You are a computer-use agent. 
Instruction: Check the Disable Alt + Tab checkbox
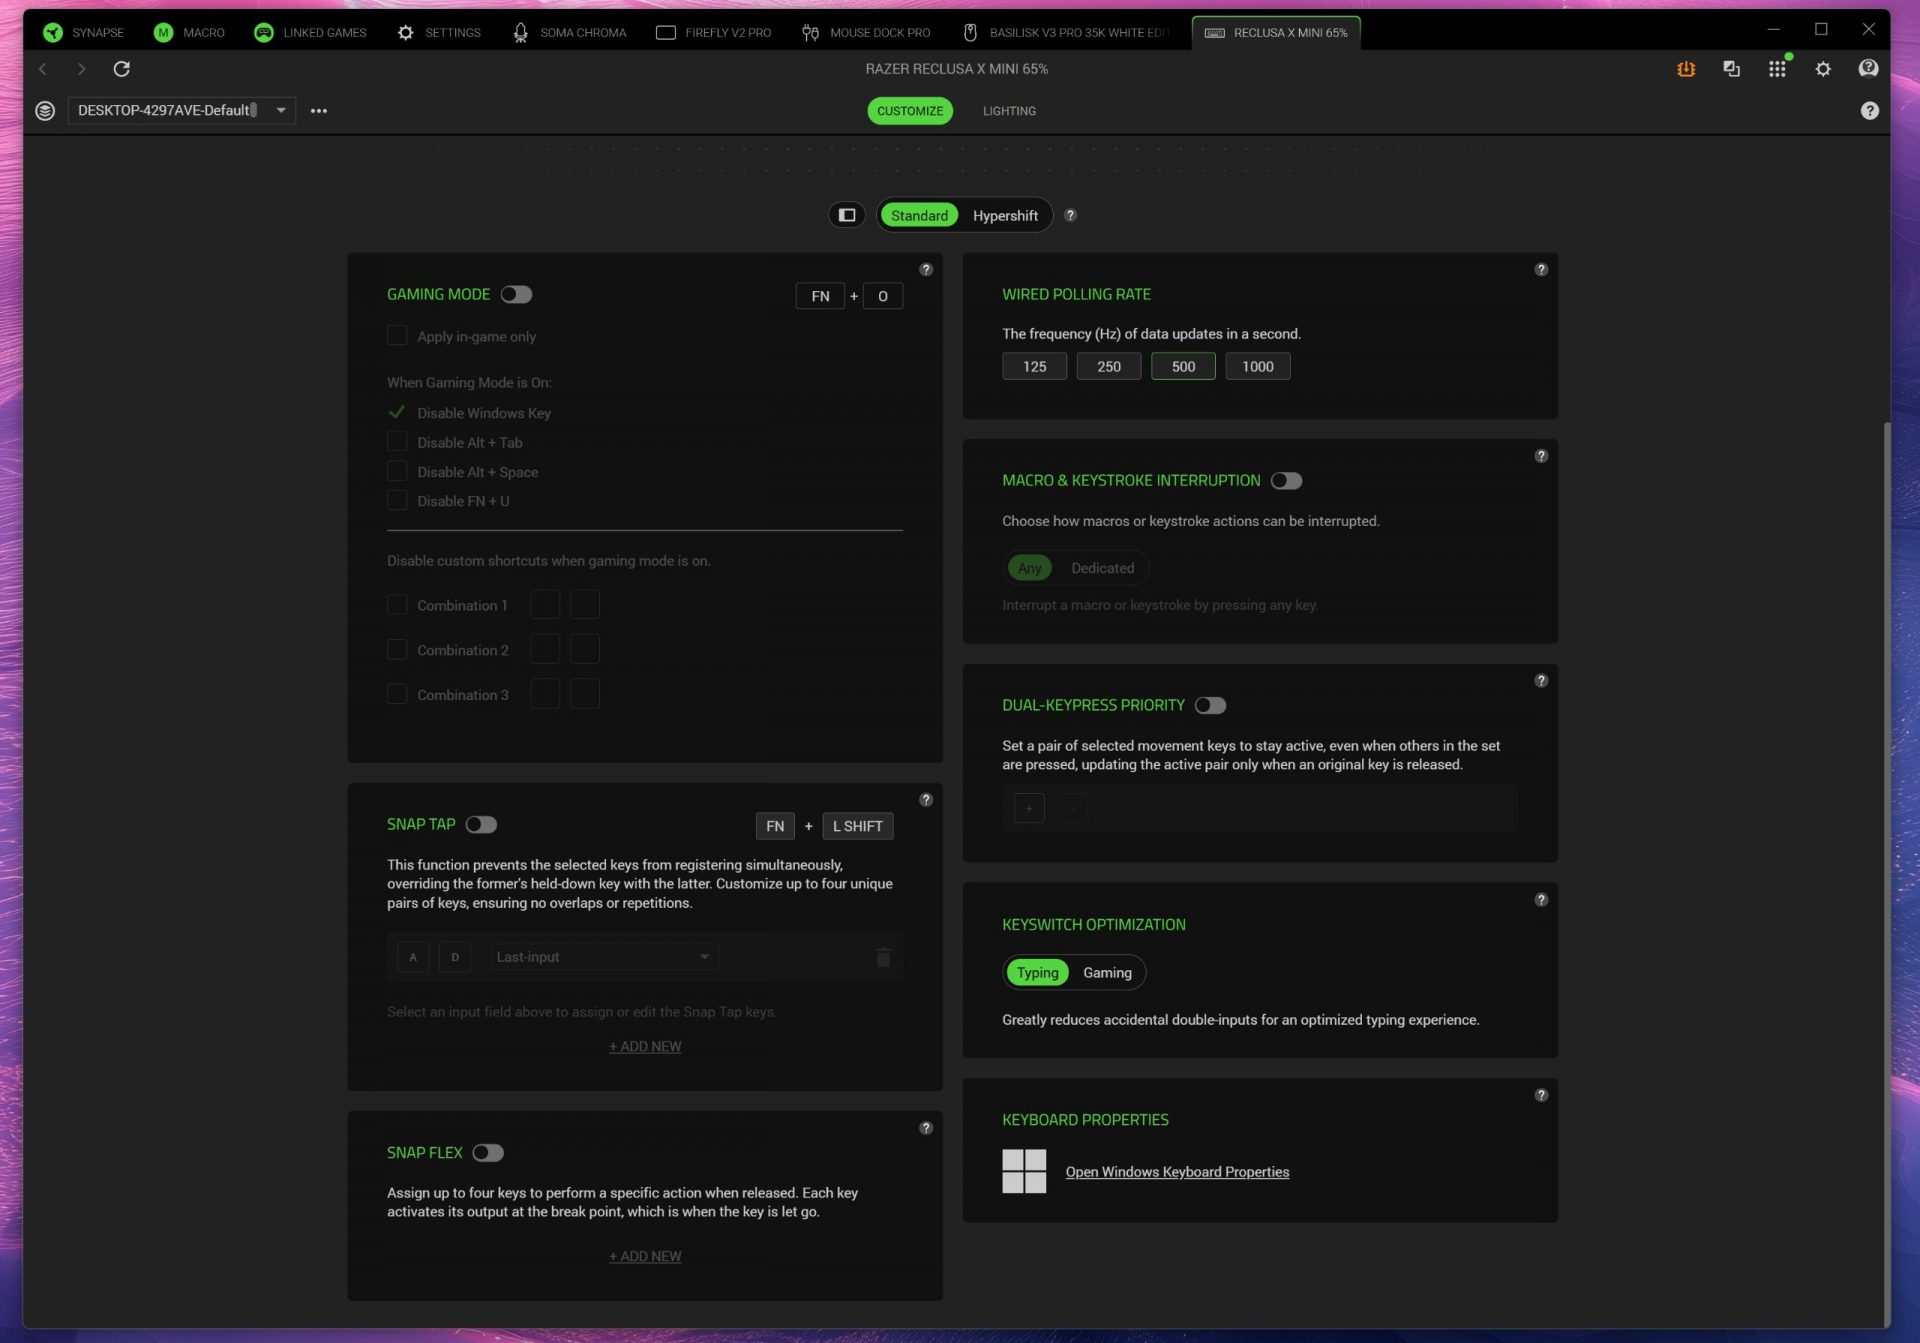pyautogui.click(x=397, y=442)
